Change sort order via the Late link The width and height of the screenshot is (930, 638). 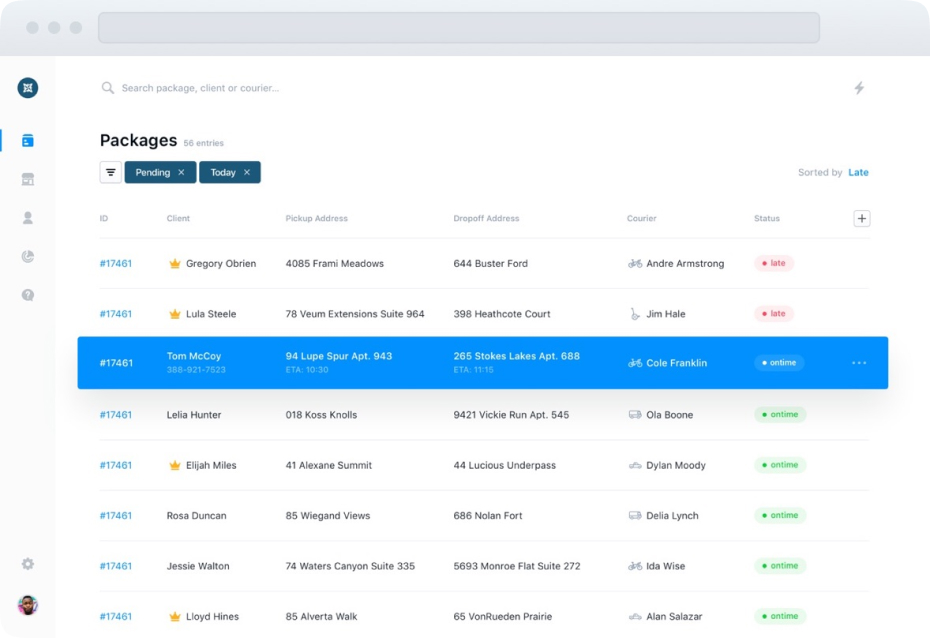(x=858, y=172)
